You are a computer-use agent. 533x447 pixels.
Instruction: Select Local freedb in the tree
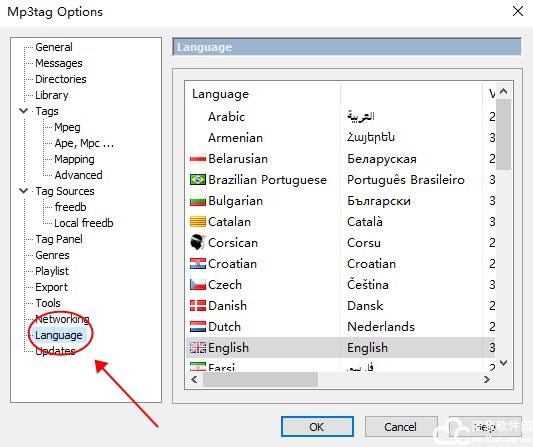pos(84,223)
